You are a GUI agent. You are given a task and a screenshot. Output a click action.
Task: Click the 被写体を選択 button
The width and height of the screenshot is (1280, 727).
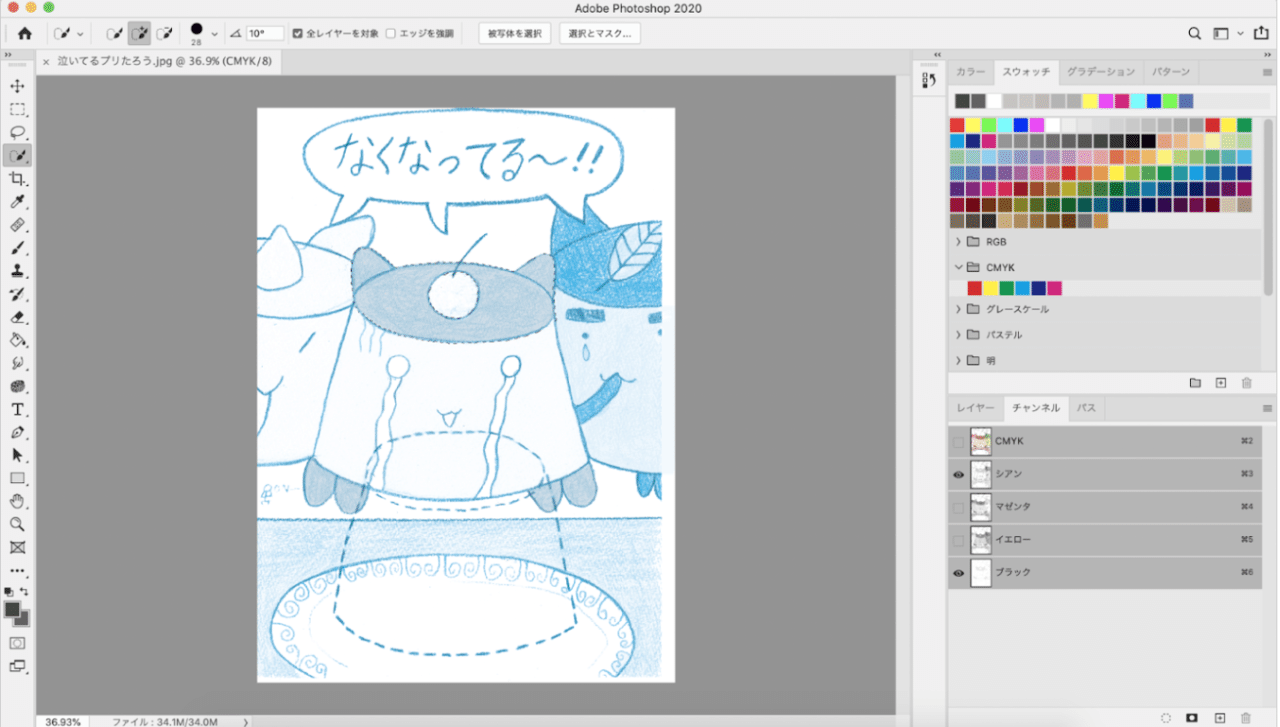point(515,33)
